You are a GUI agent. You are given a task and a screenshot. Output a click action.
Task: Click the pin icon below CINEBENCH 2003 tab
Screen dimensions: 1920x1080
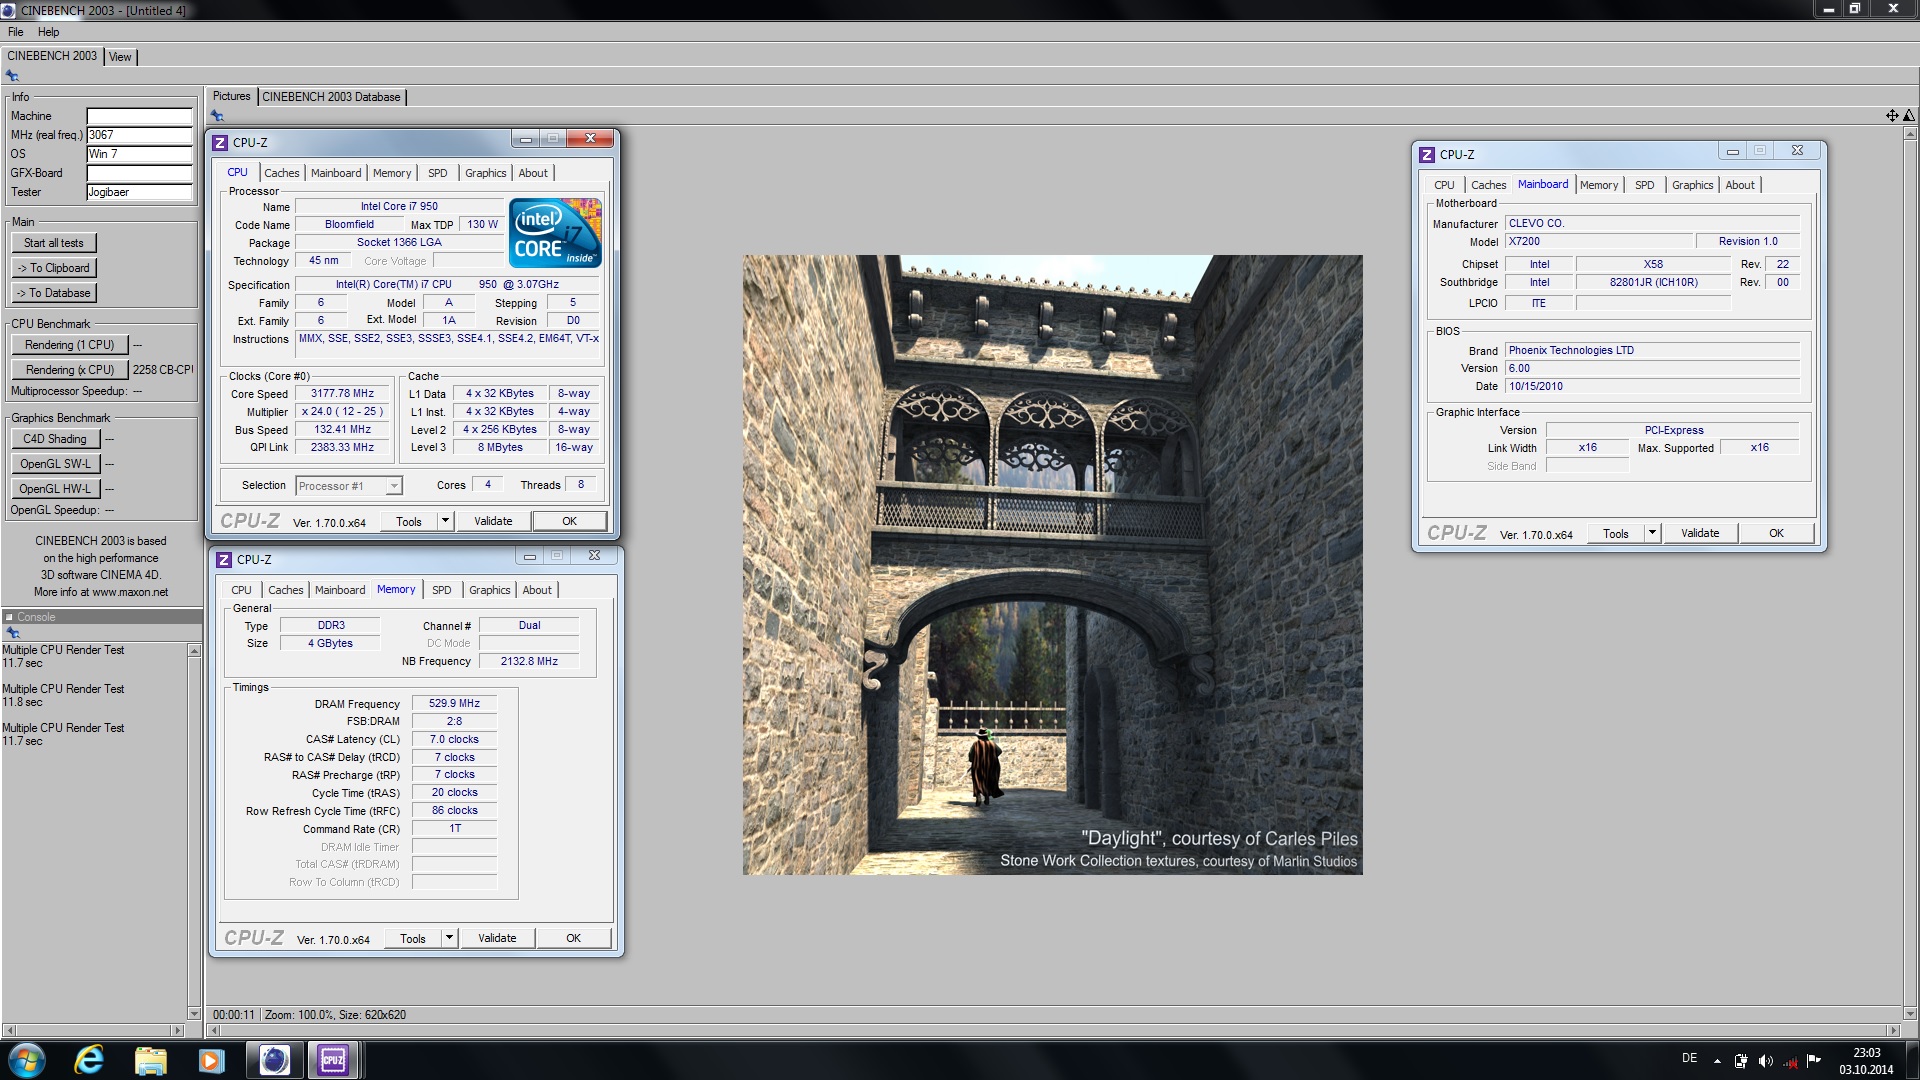tap(12, 76)
